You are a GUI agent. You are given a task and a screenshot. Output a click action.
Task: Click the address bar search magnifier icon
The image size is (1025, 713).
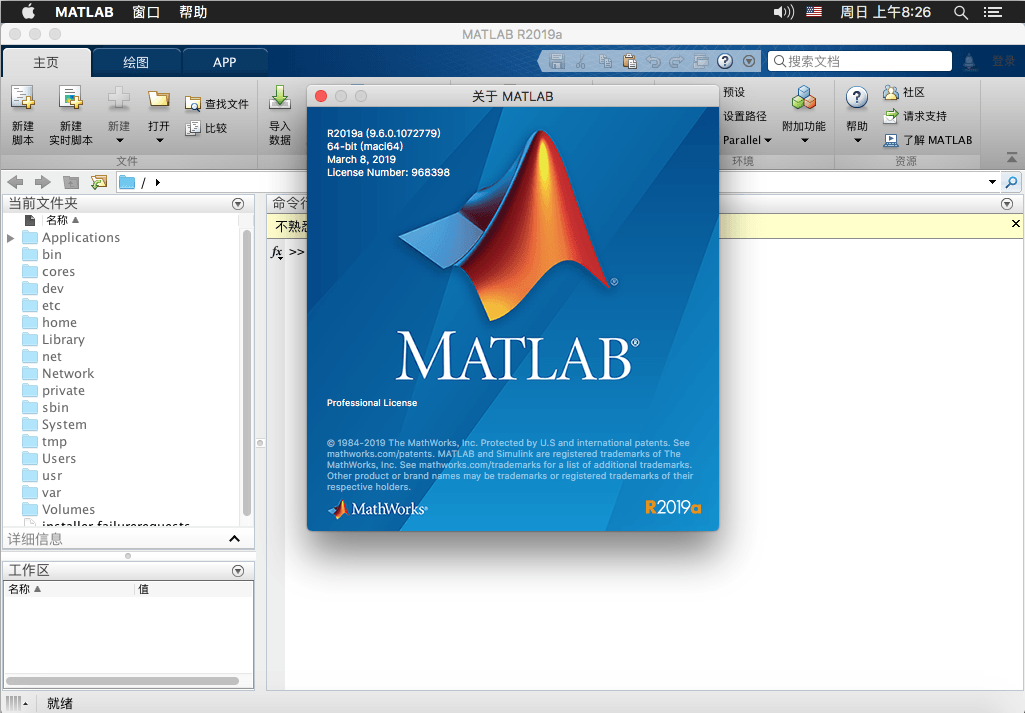(x=1011, y=182)
